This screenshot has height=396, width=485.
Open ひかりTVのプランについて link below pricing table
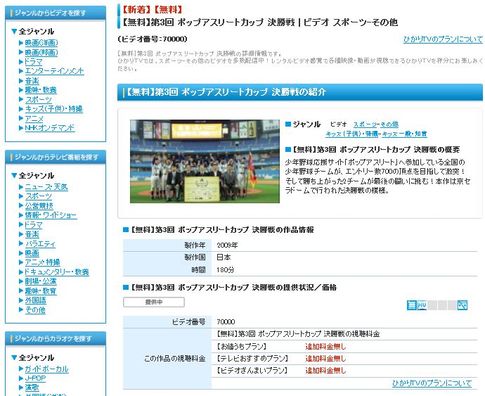(432, 383)
